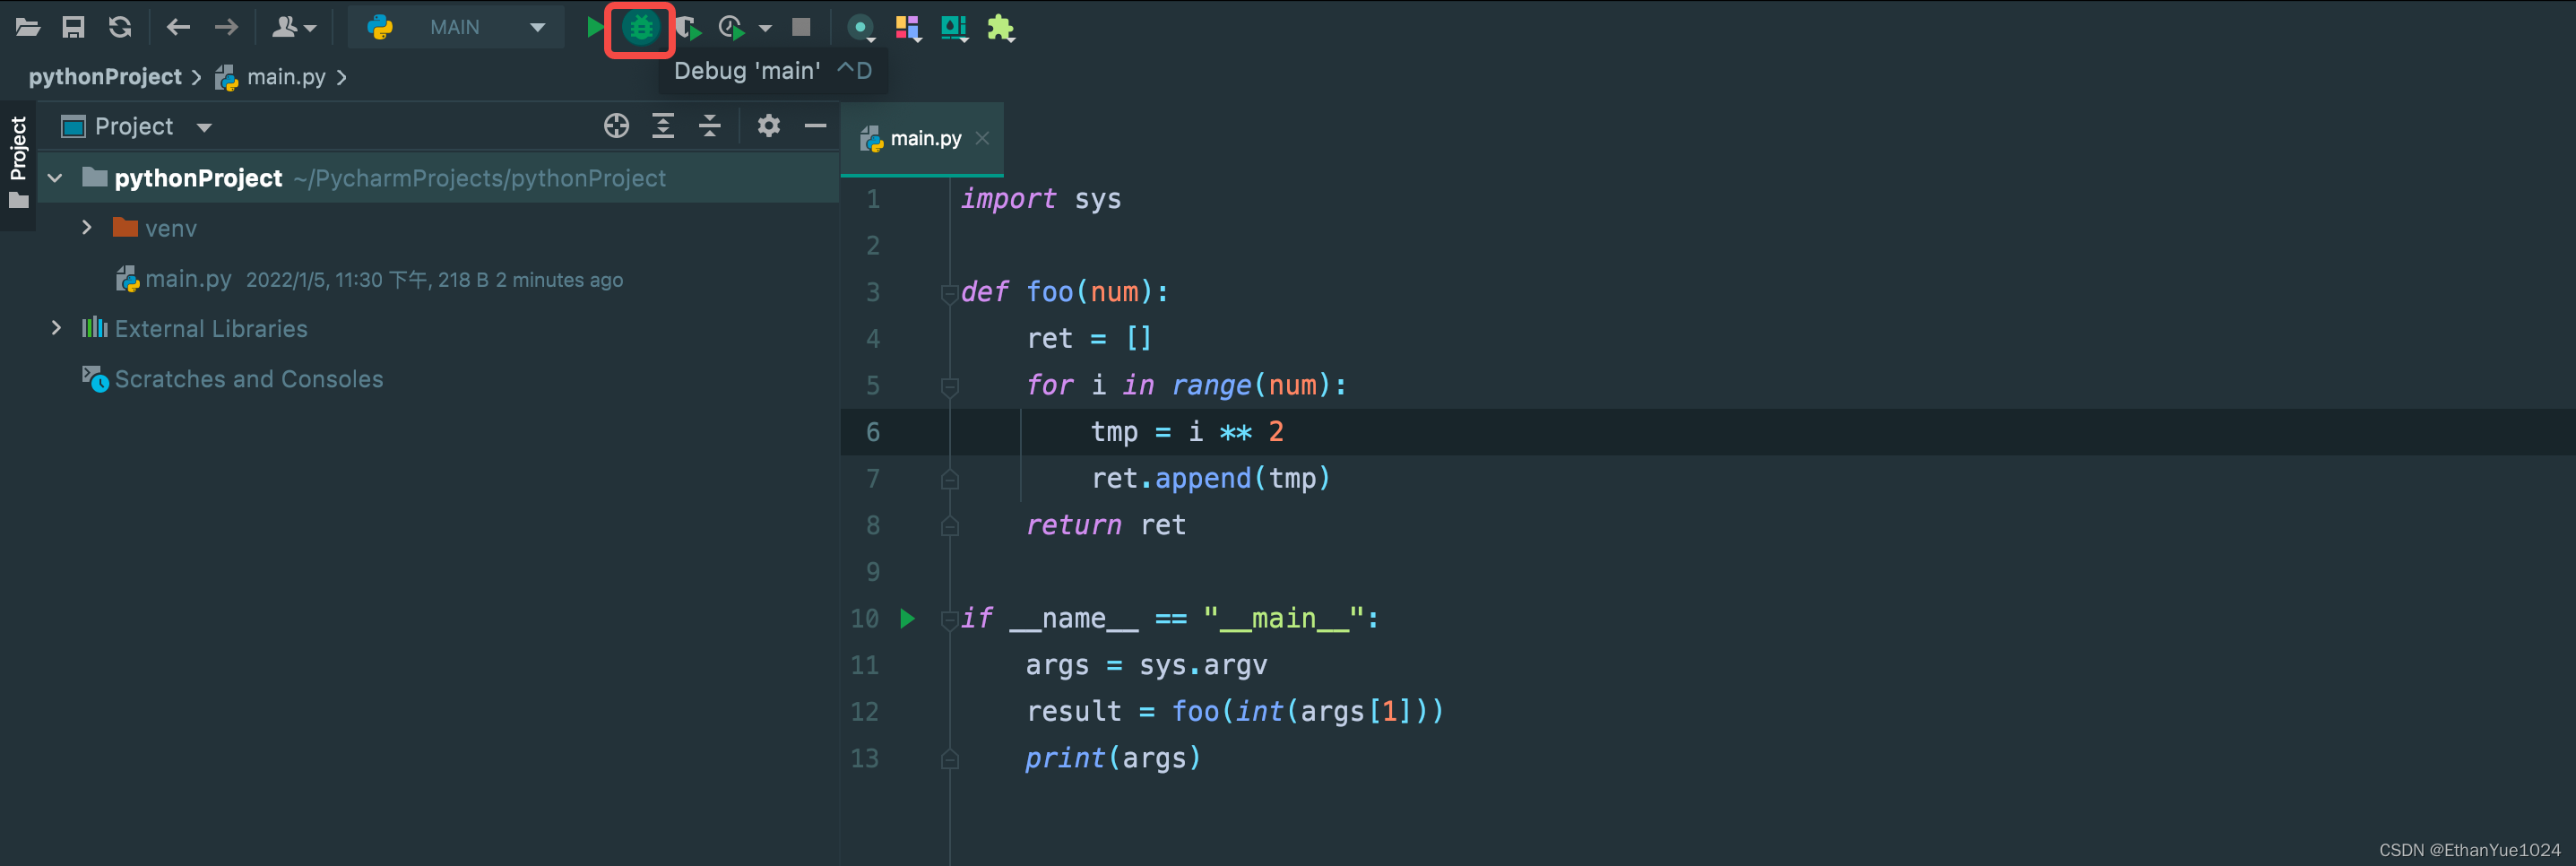Click line number 6 in the gutter
Viewport: 2576px width, 866px height.
click(873, 432)
